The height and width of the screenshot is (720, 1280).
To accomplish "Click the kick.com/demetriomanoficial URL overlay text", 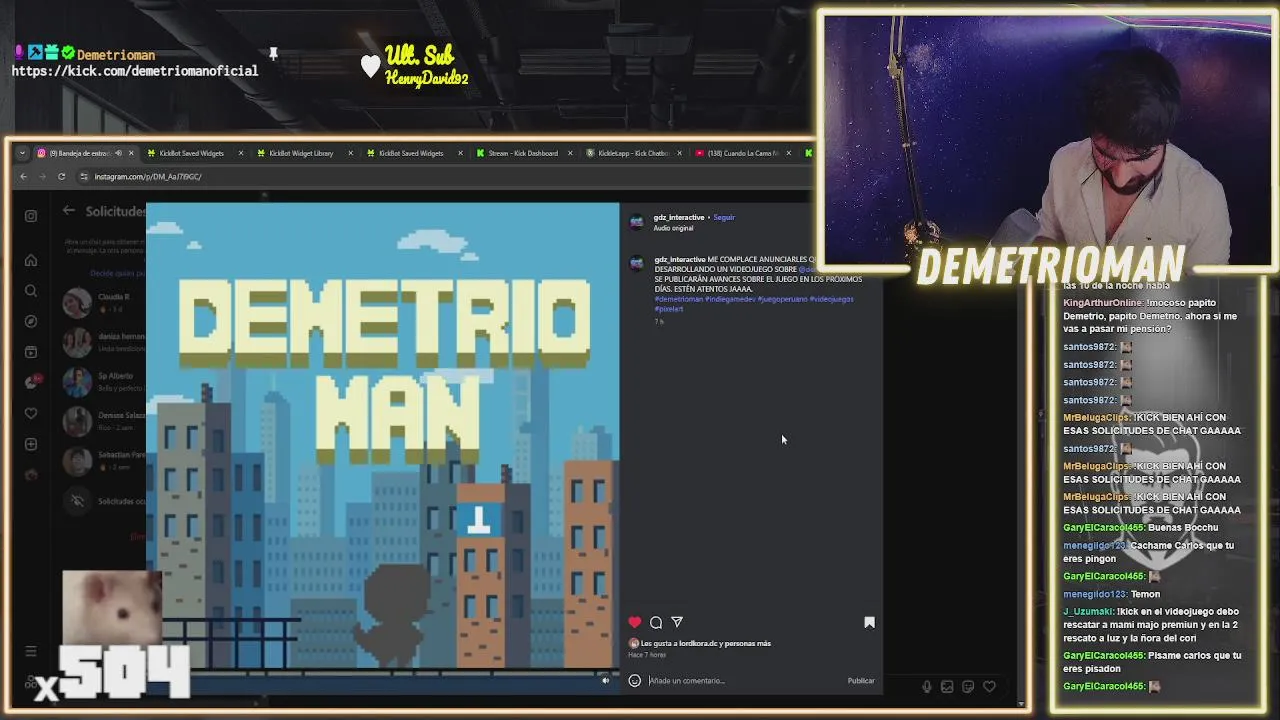I will pyautogui.click(x=135, y=71).
